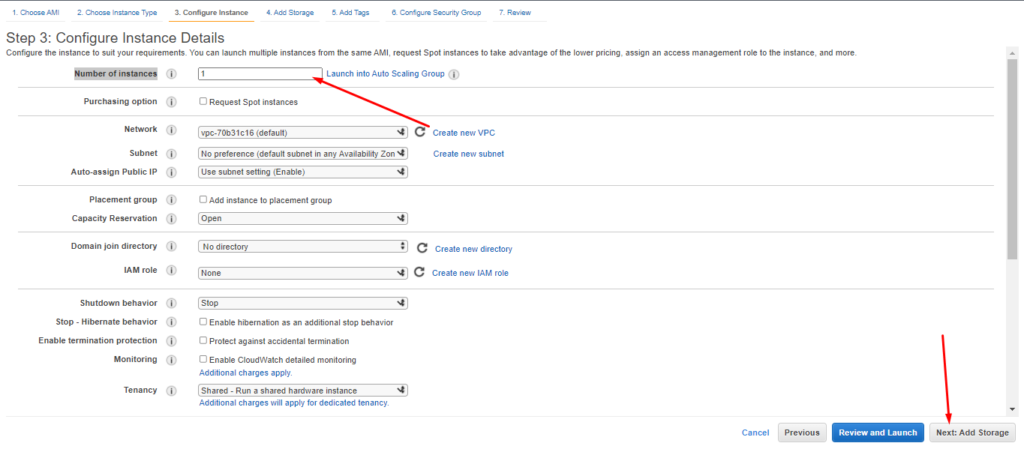Select 3. Configure Instance tab
Viewport: 1024px width, 452px height.
(211, 12)
